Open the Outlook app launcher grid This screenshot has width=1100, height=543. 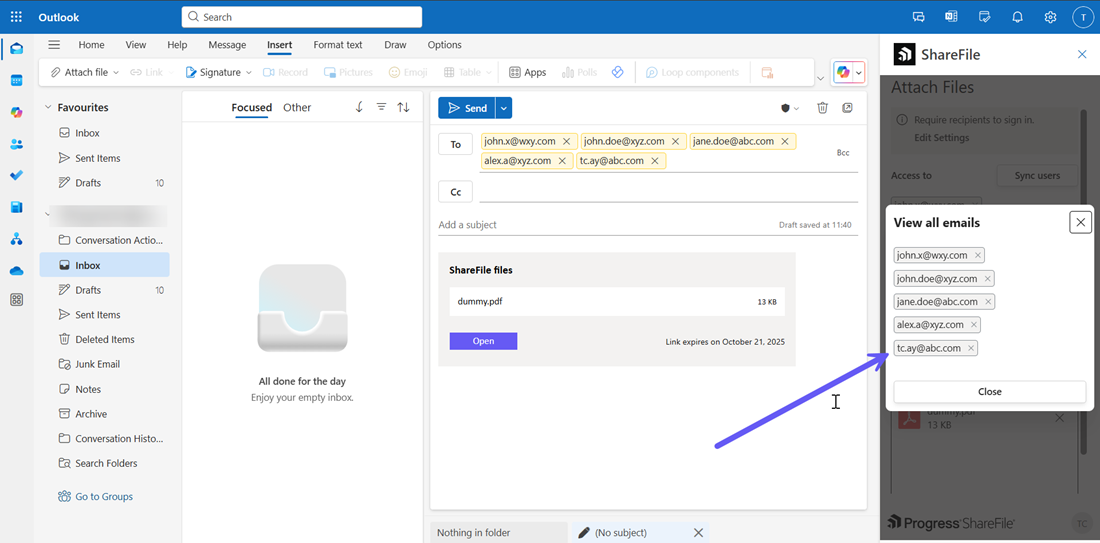16,17
